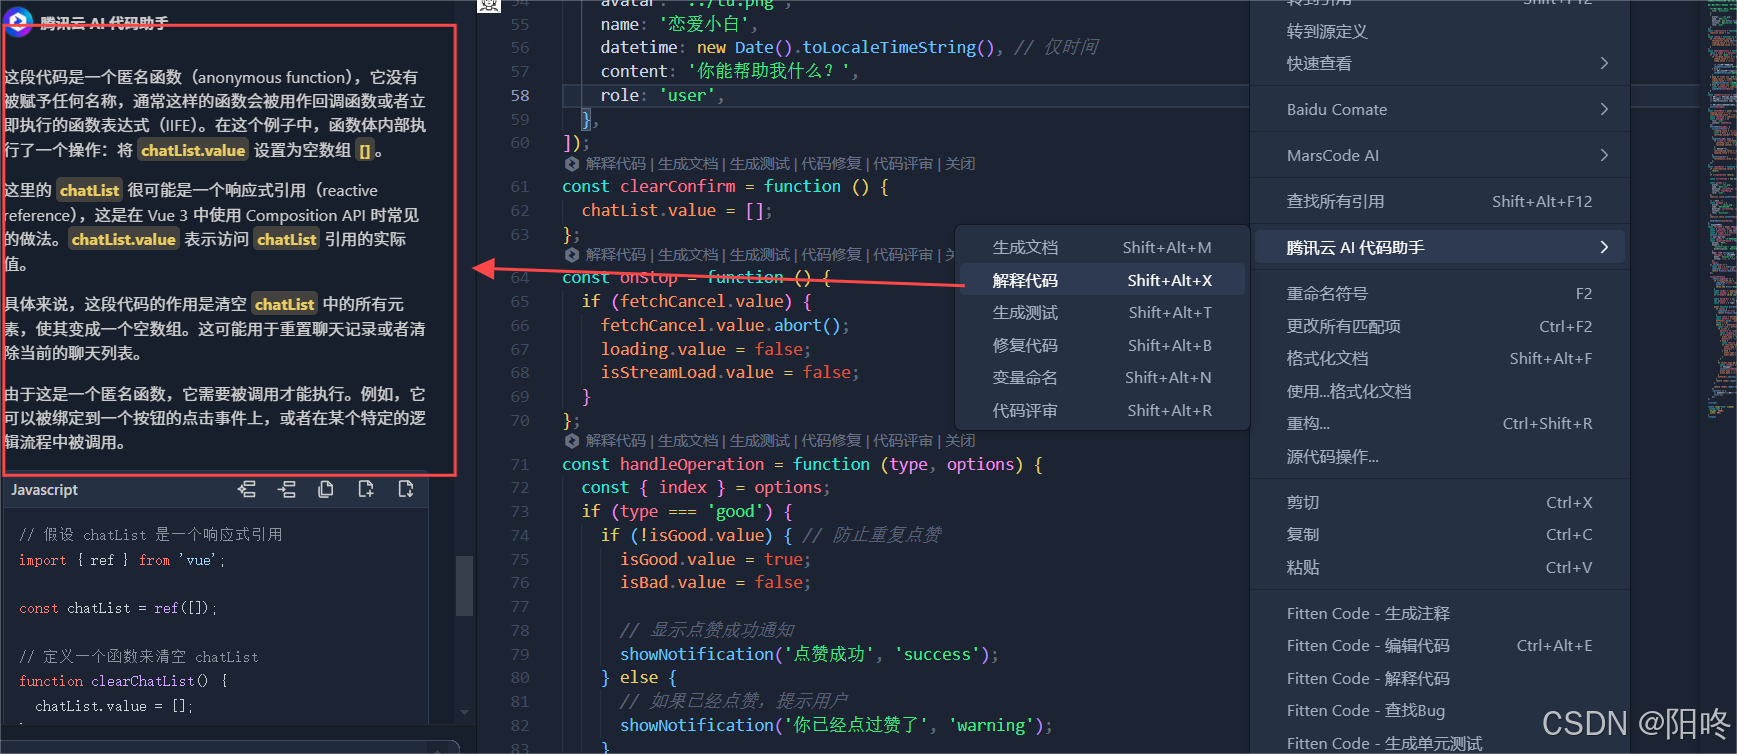The image size is (1737, 754).
Task: Click 'loading.value = false;' on line 67
Action: [x=706, y=349]
